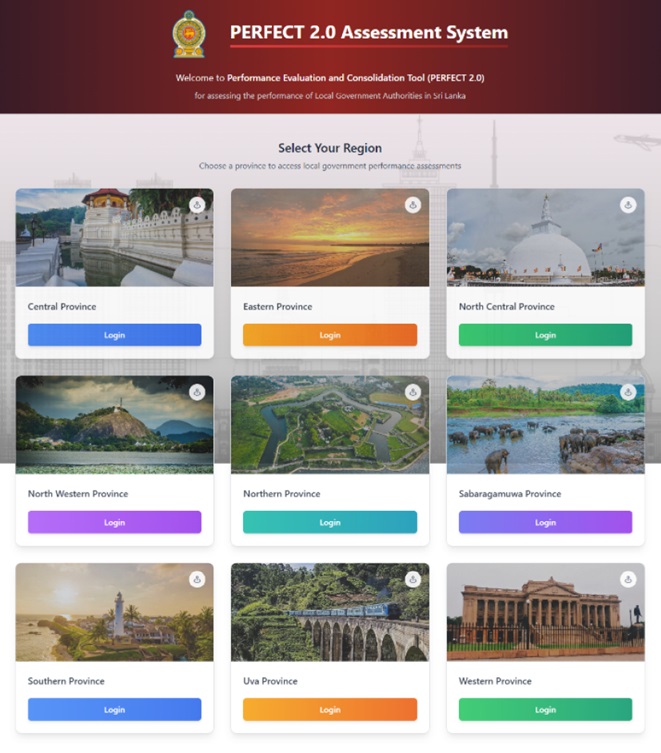Select the Western Province Login button

(545, 709)
